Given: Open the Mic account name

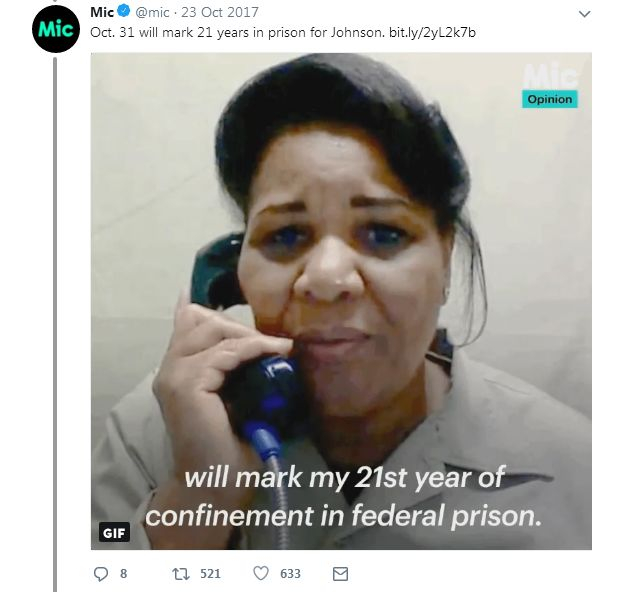Looking at the screenshot, I should point(102,12).
